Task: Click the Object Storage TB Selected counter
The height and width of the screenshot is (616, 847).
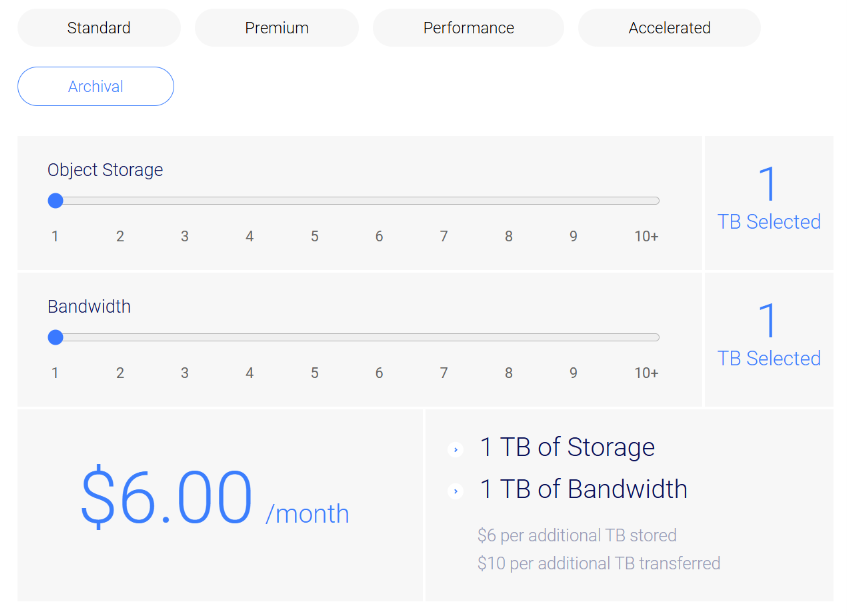Action: click(x=769, y=200)
